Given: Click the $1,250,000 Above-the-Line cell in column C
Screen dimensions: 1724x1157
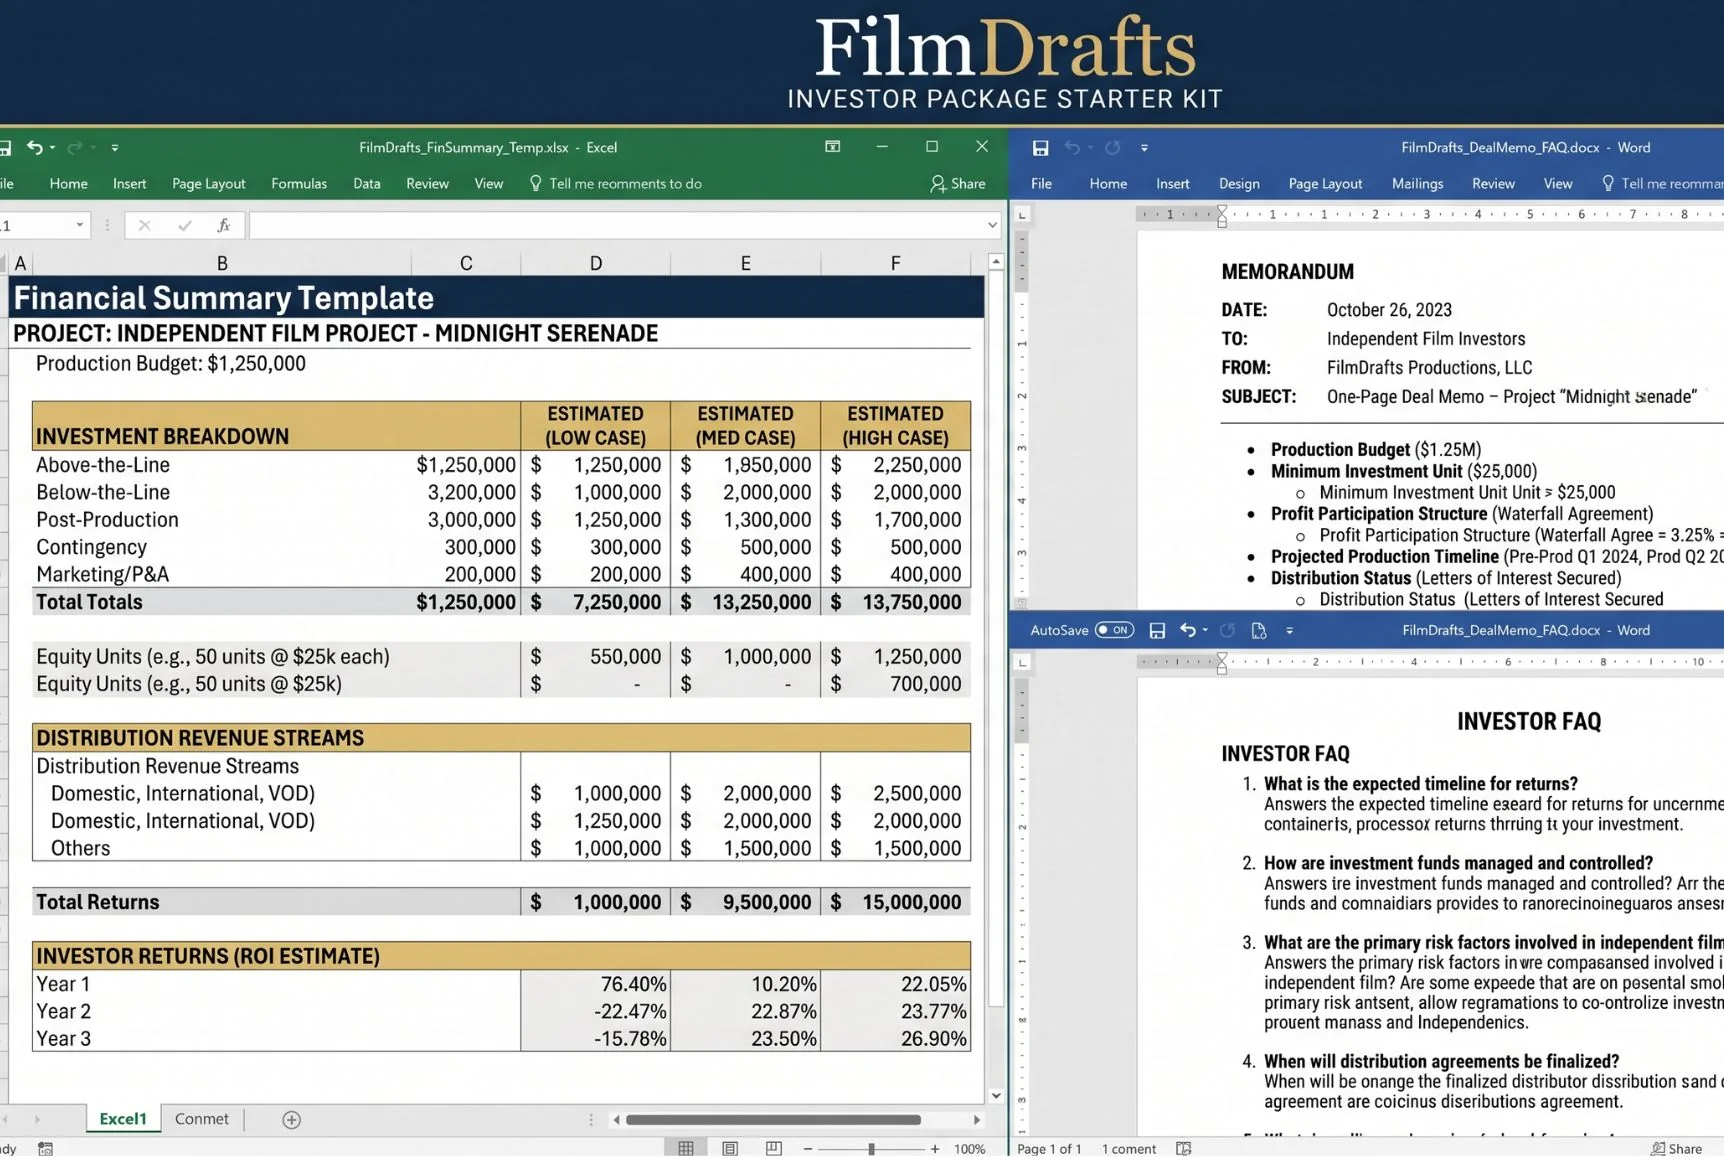Looking at the screenshot, I should click(466, 465).
